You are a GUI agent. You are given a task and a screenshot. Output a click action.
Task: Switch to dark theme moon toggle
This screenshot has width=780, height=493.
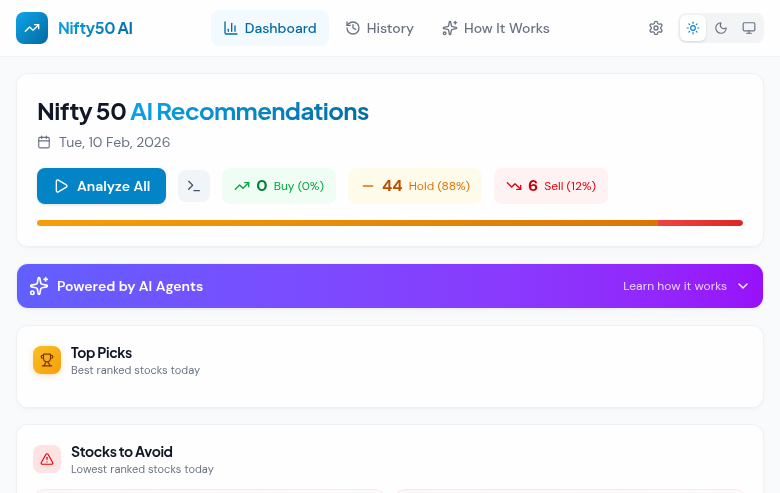click(x=721, y=28)
